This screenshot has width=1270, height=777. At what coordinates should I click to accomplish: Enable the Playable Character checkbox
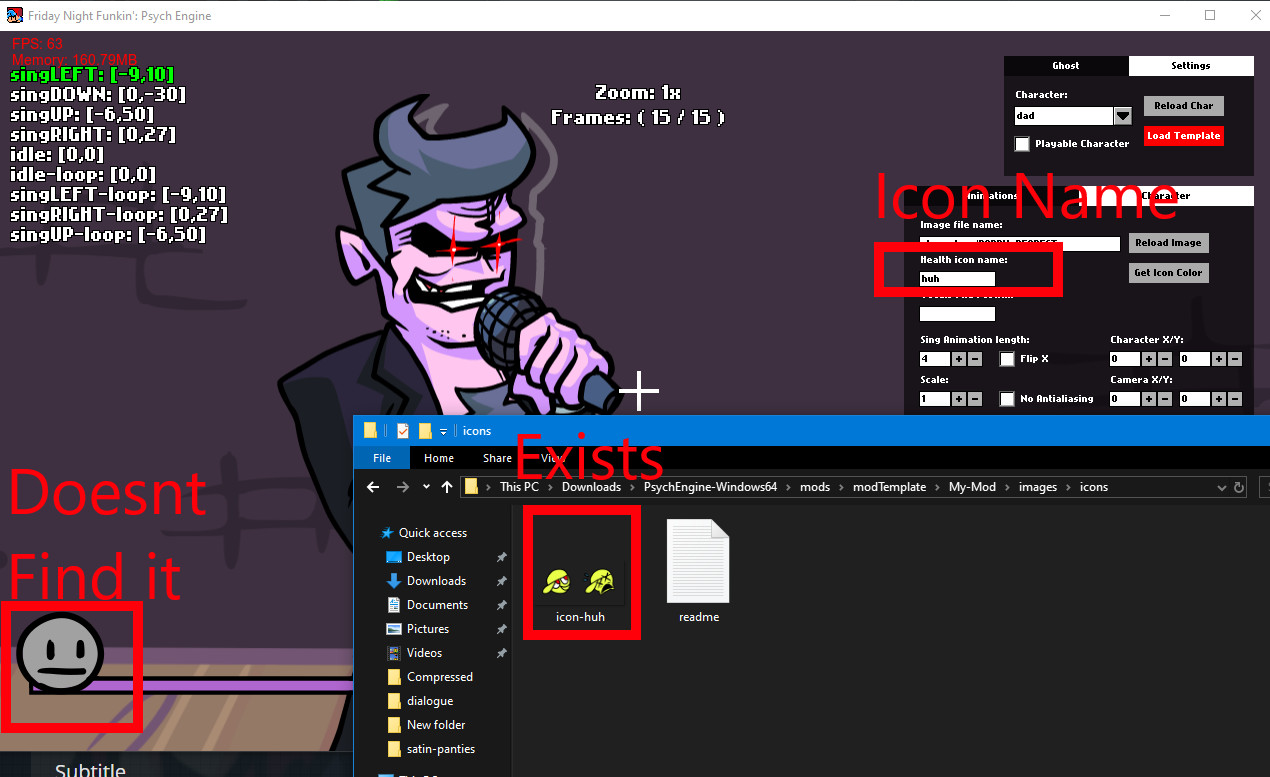coord(1022,144)
